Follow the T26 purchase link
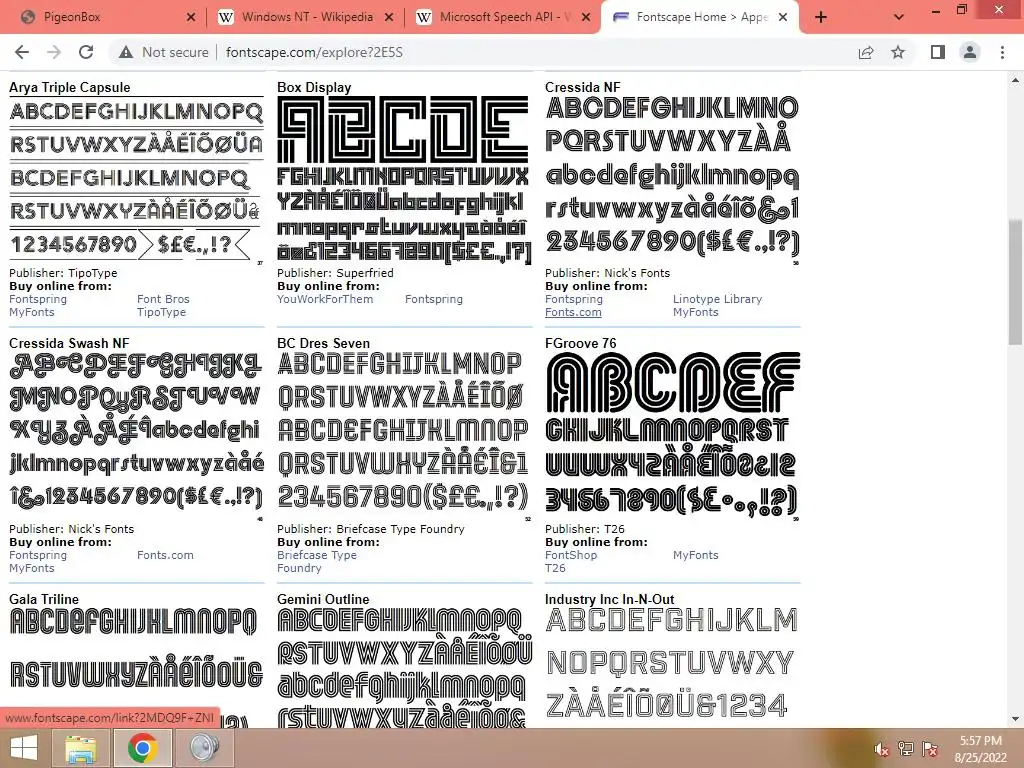 555,568
